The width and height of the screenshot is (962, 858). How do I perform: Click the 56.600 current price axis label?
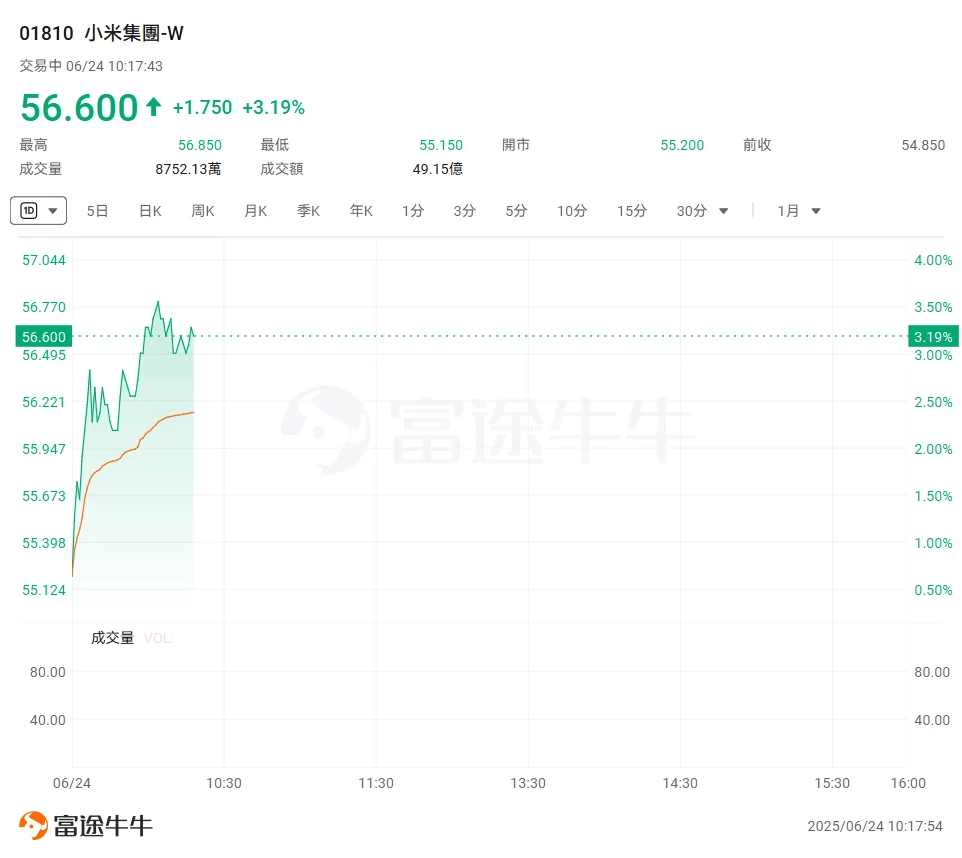point(43,337)
